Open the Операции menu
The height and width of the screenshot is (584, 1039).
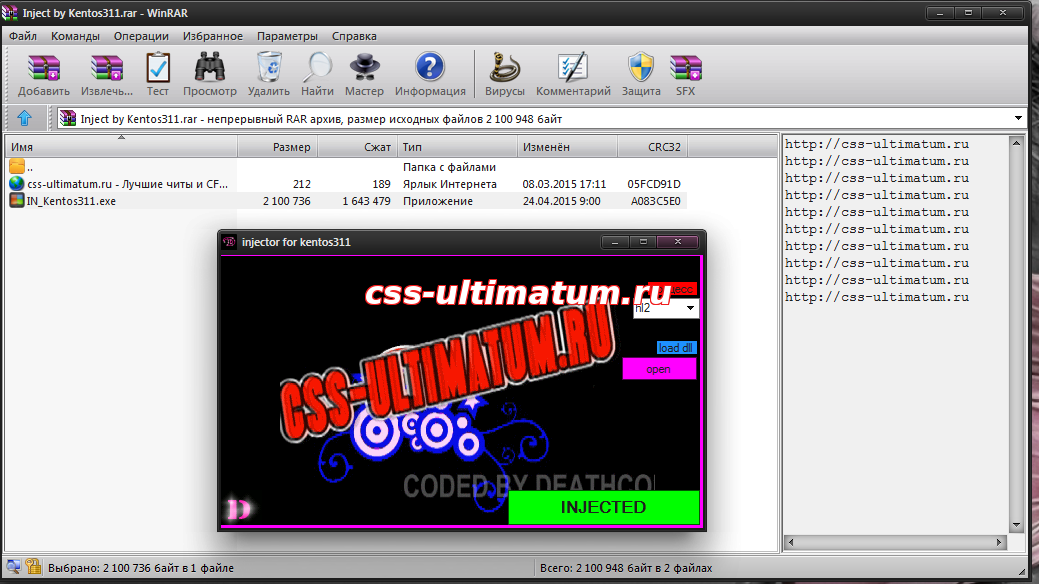141,36
